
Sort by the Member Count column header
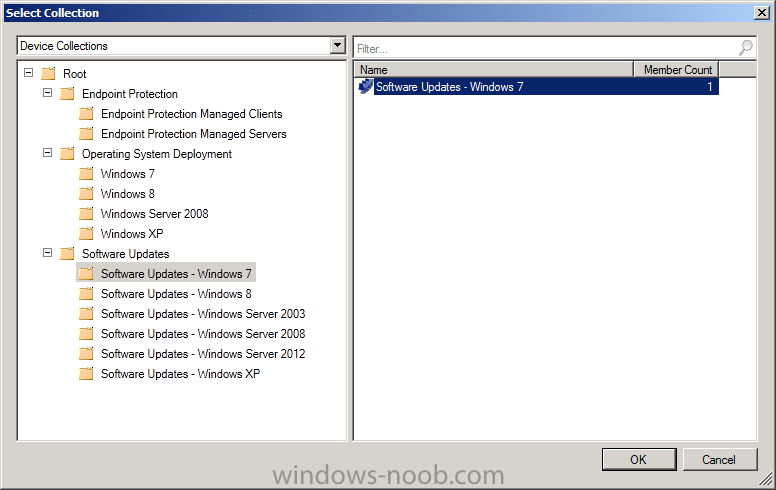coord(677,70)
